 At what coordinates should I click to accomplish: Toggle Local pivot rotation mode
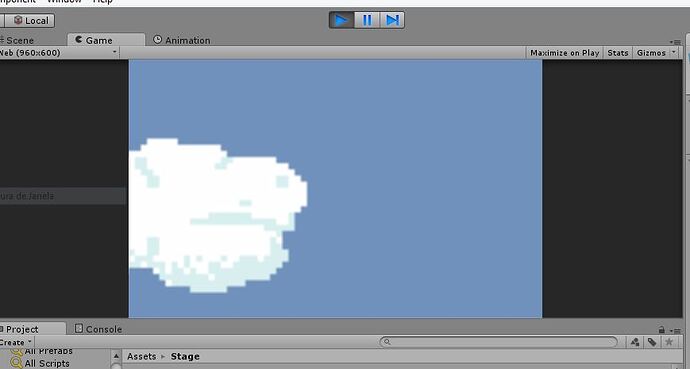pos(30,21)
